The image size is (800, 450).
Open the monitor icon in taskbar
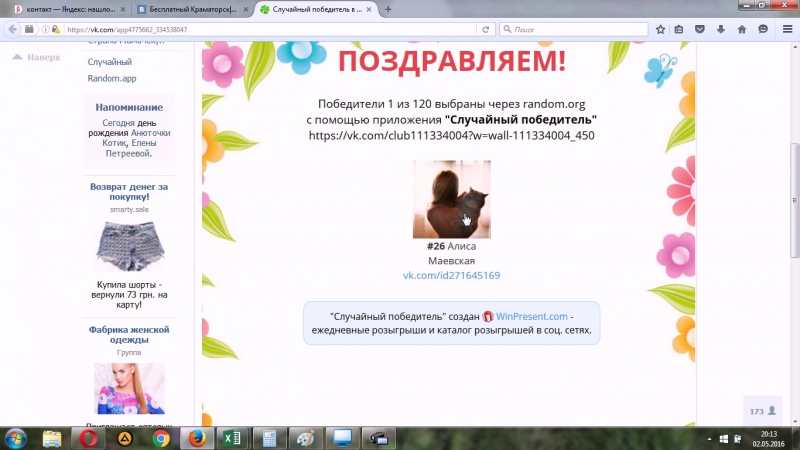(342, 438)
